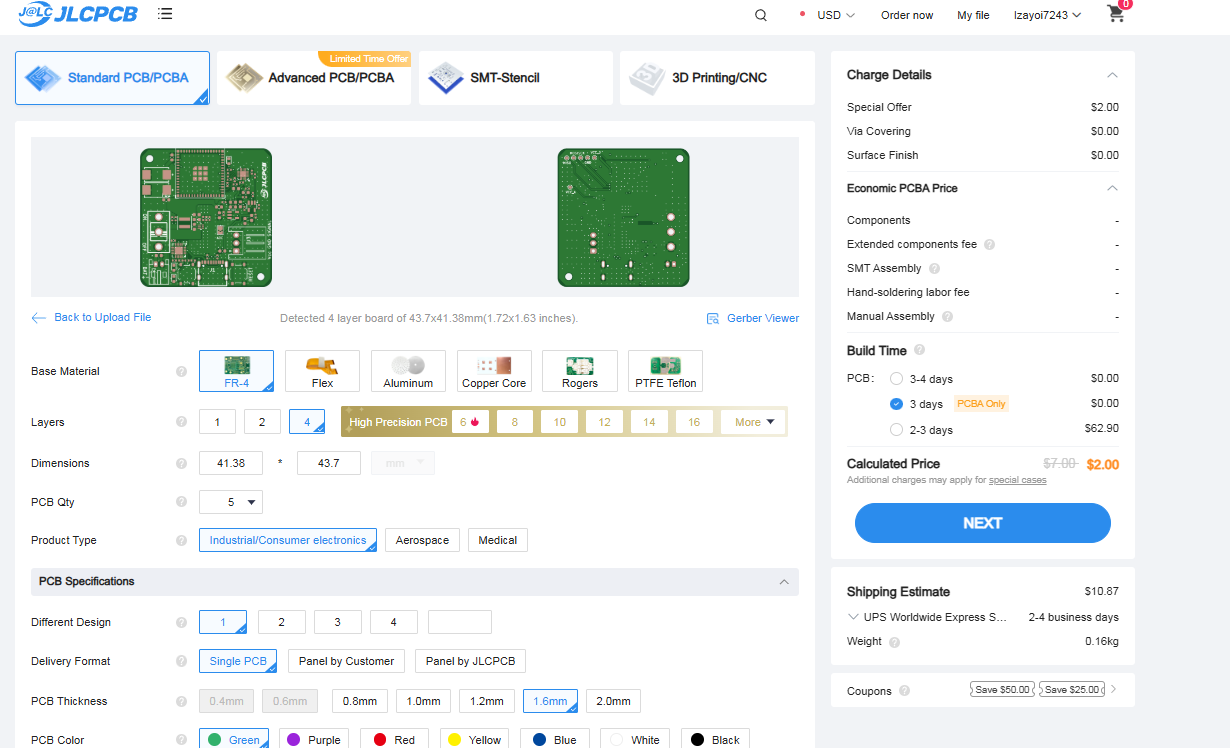Open the USD currency dropdown
1230x748 pixels.
point(835,15)
